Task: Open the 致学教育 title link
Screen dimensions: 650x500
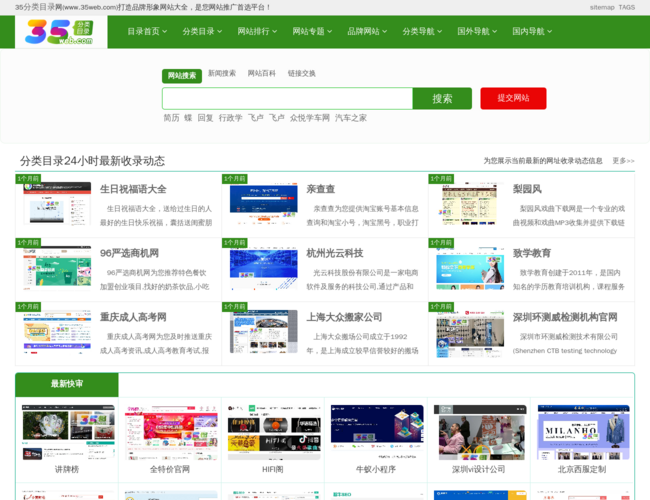Action: (x=532, y=253)
